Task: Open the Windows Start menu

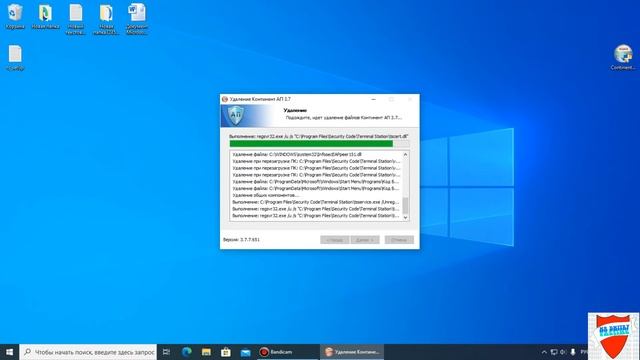Action: (9, 352)
